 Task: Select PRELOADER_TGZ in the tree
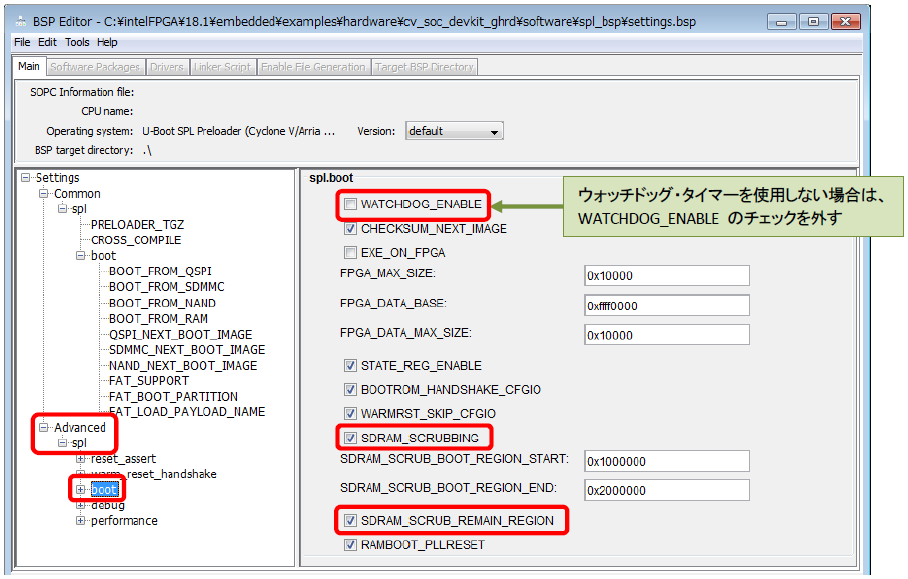pos(137,225)
